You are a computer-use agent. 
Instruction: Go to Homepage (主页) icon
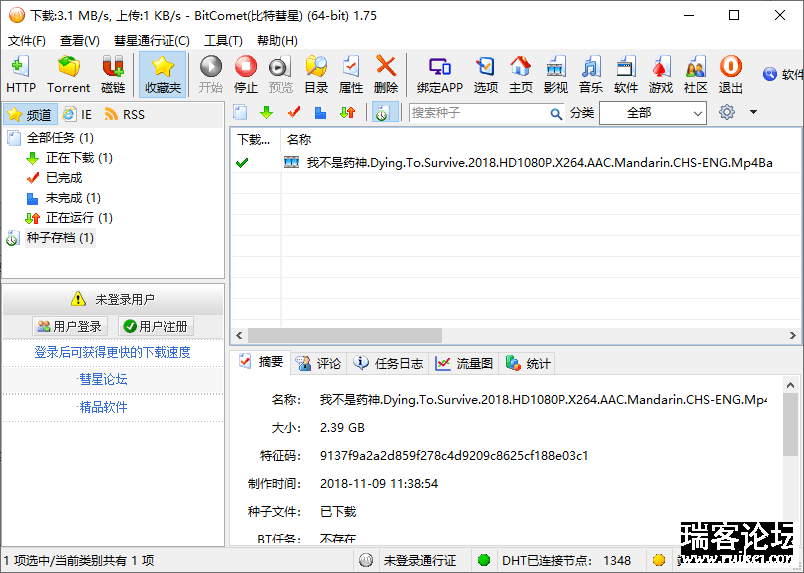click(520, 74)
